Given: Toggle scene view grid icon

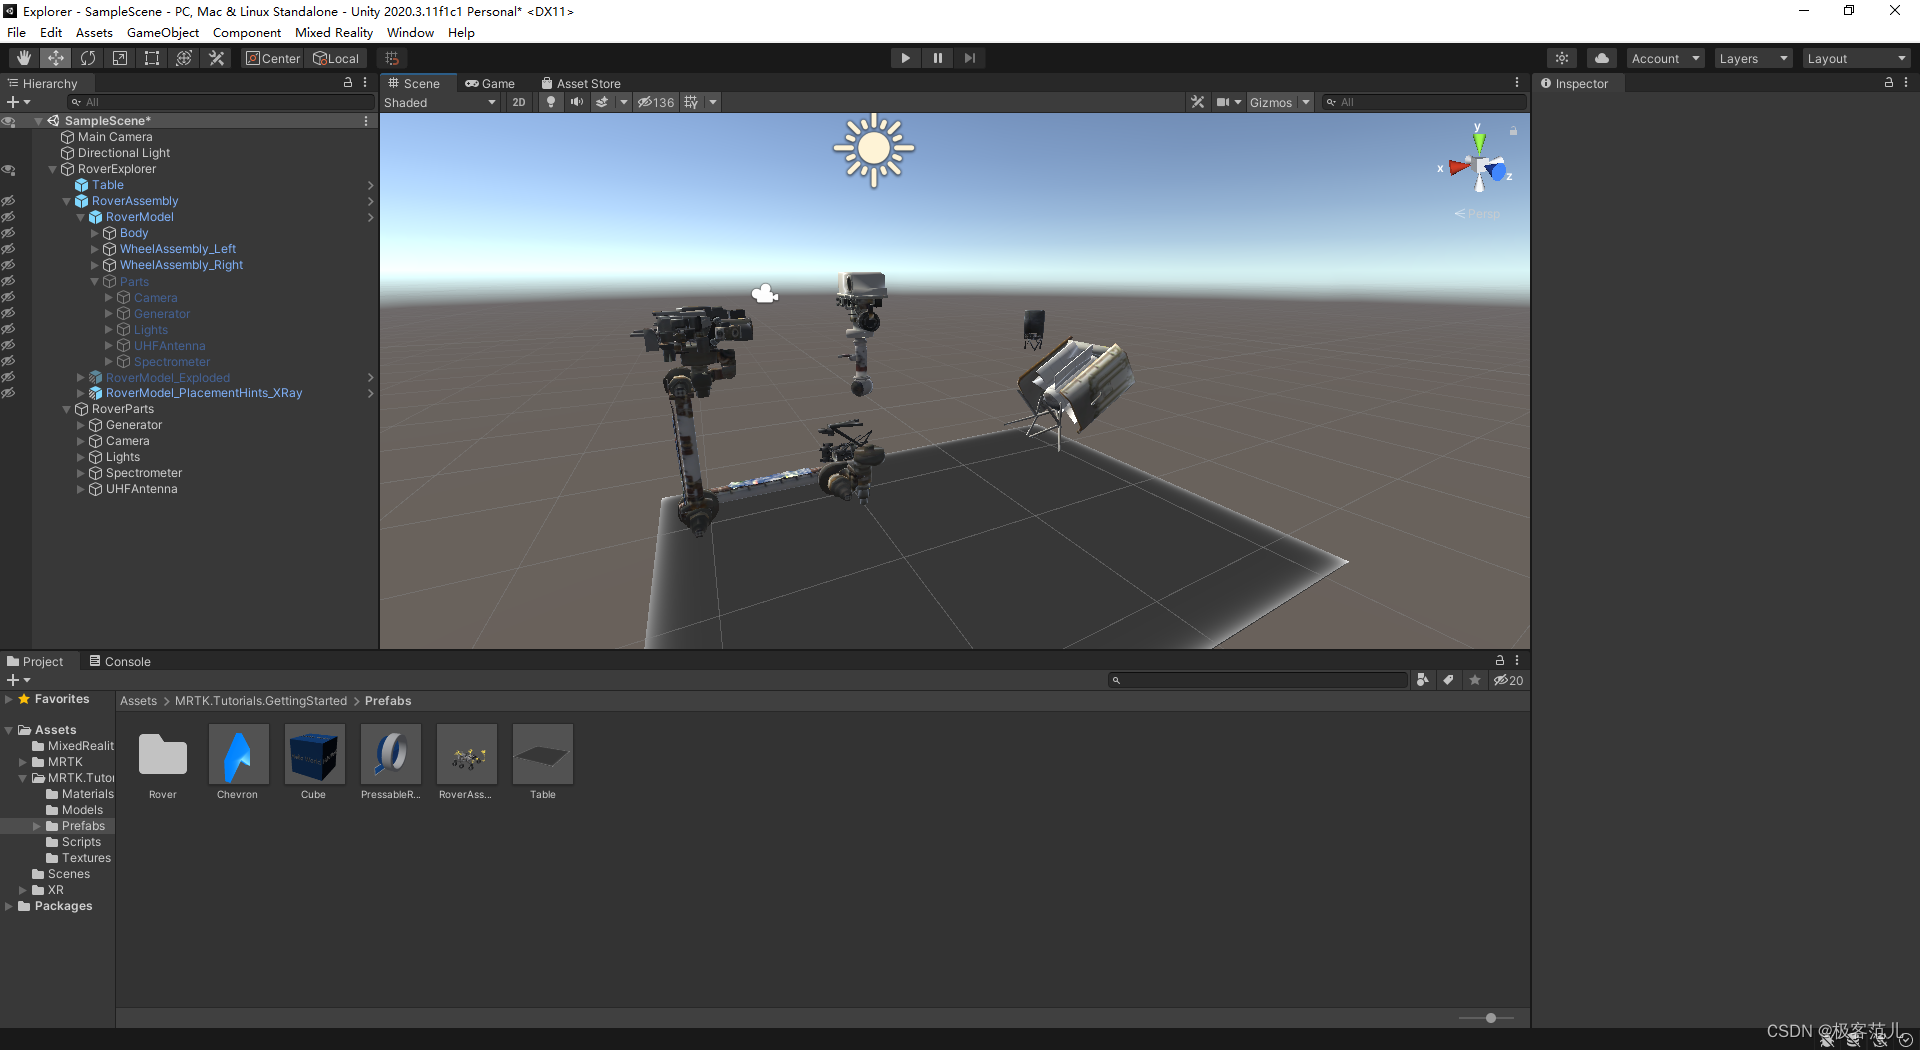Looking at the screenshot, I should 691,102.
